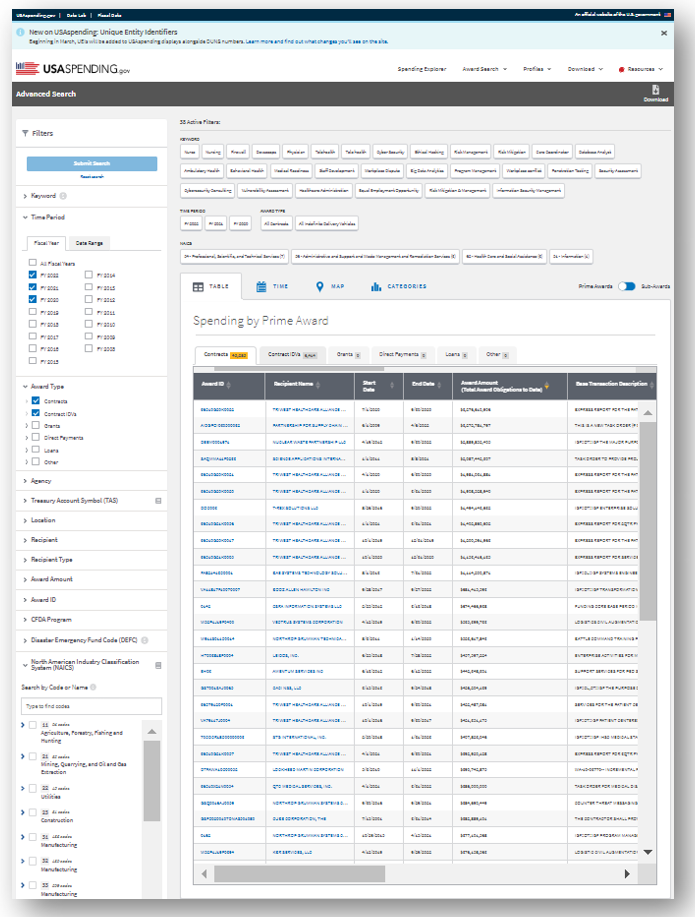The height and width of the screenshot is (917, 695).
Task: Click the Submit Search button
Action: click(x=92, y=163)
